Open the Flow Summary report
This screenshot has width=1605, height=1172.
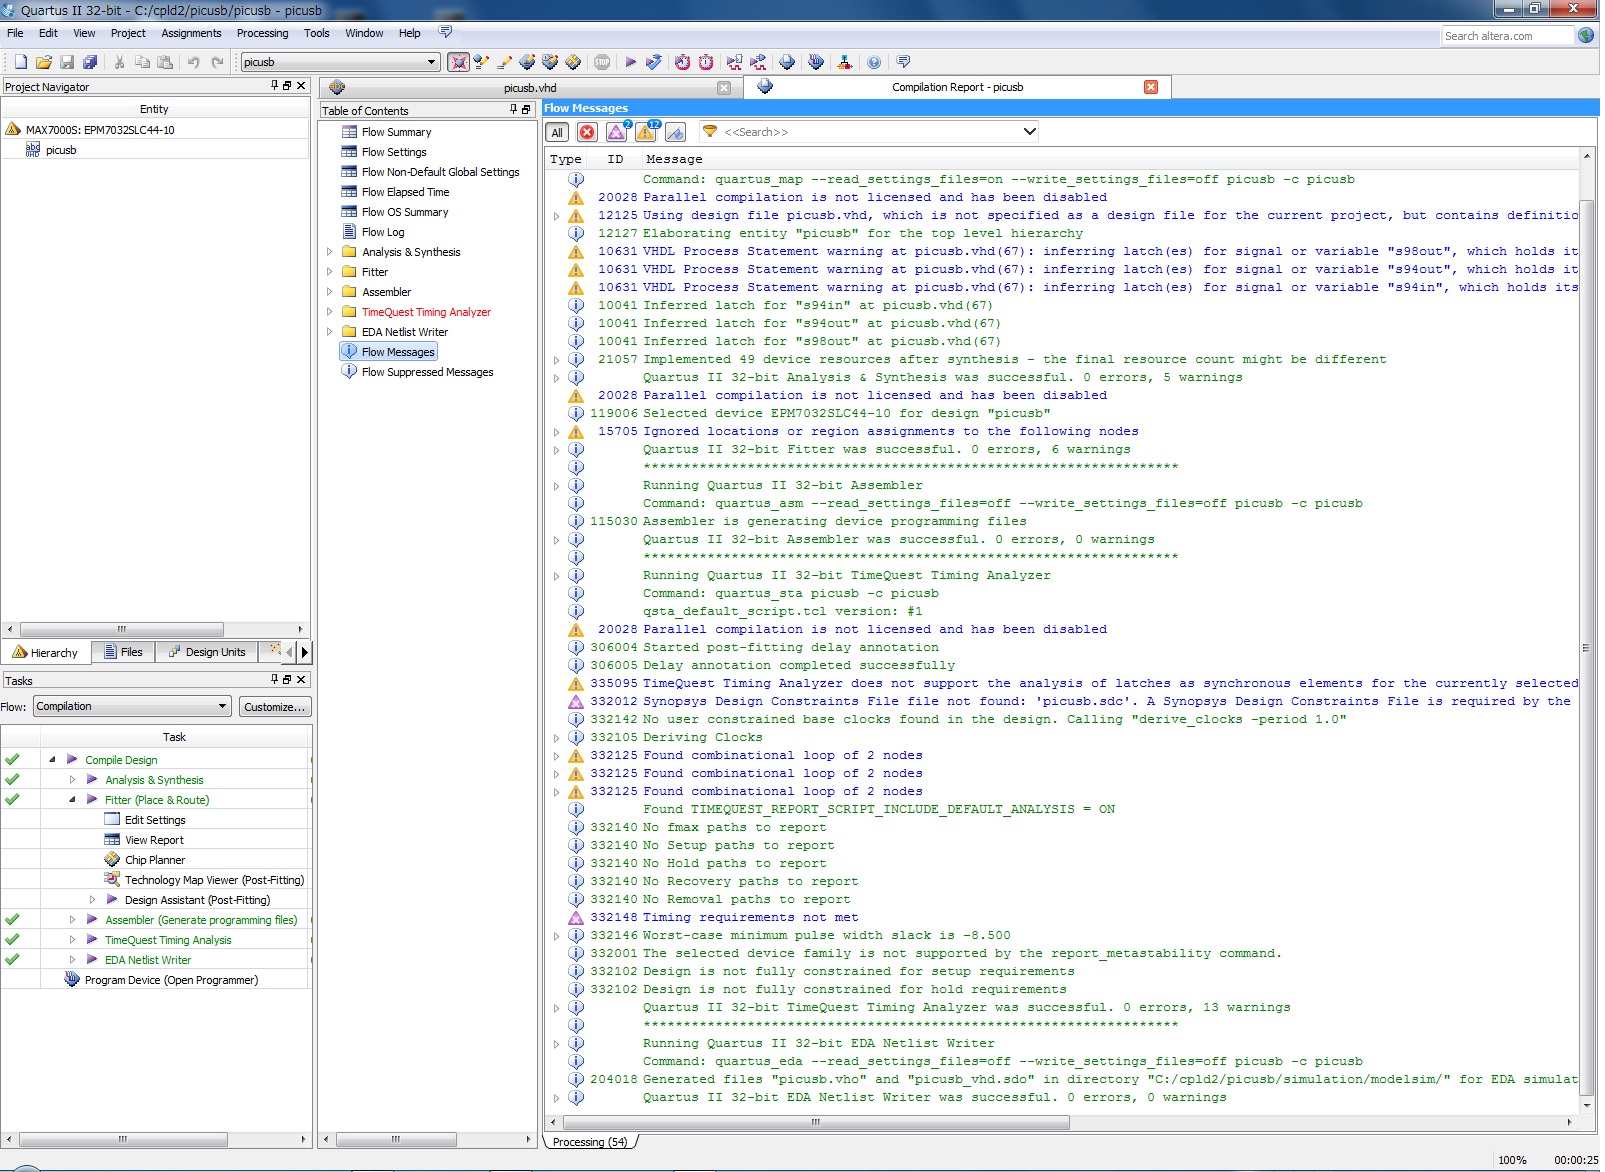396,132
